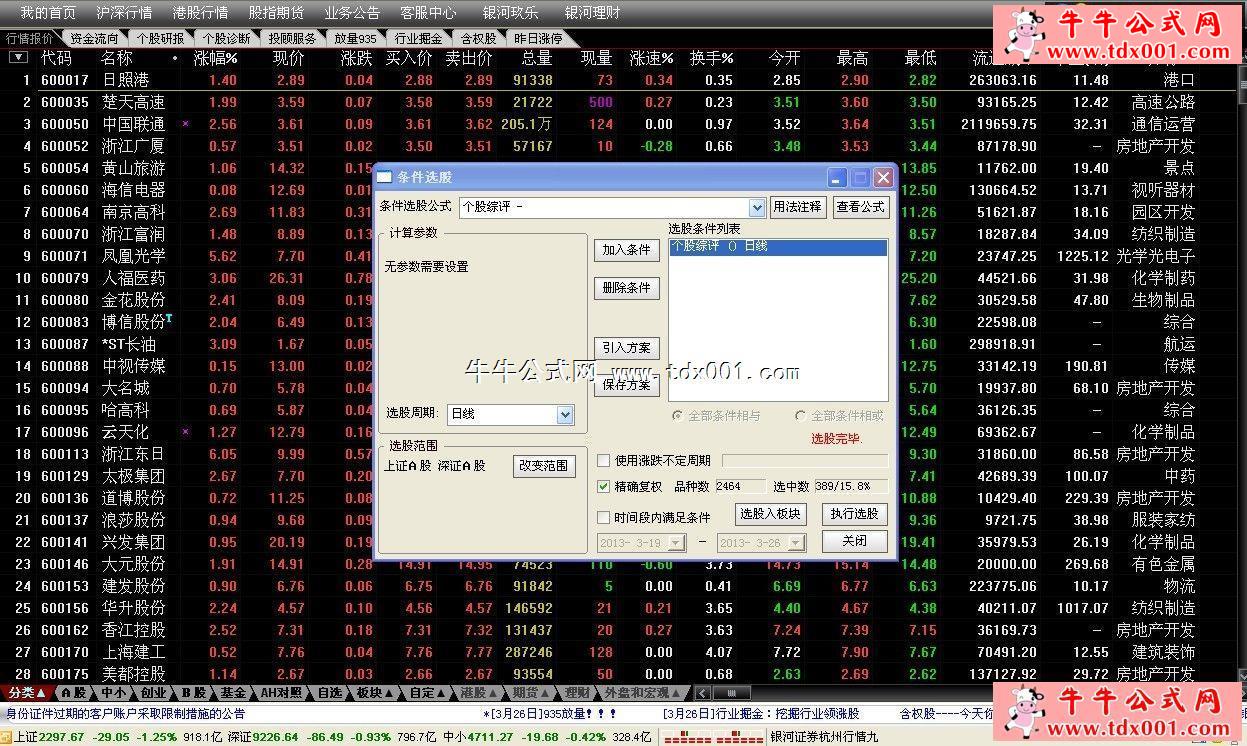The image size is (1247, 746).
Task: Switch to the 资金流向 tab
Action: click(94, 39)
